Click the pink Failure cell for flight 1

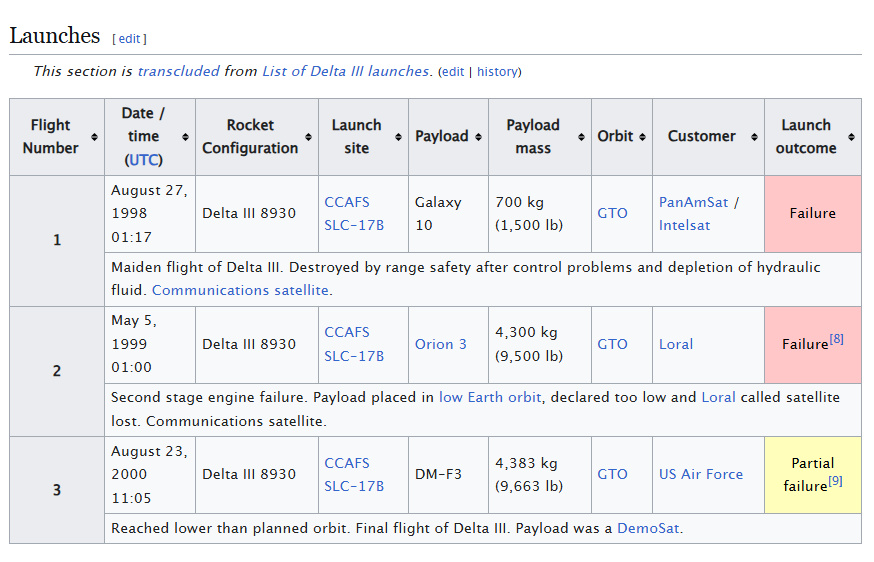[x=813, y=214]
